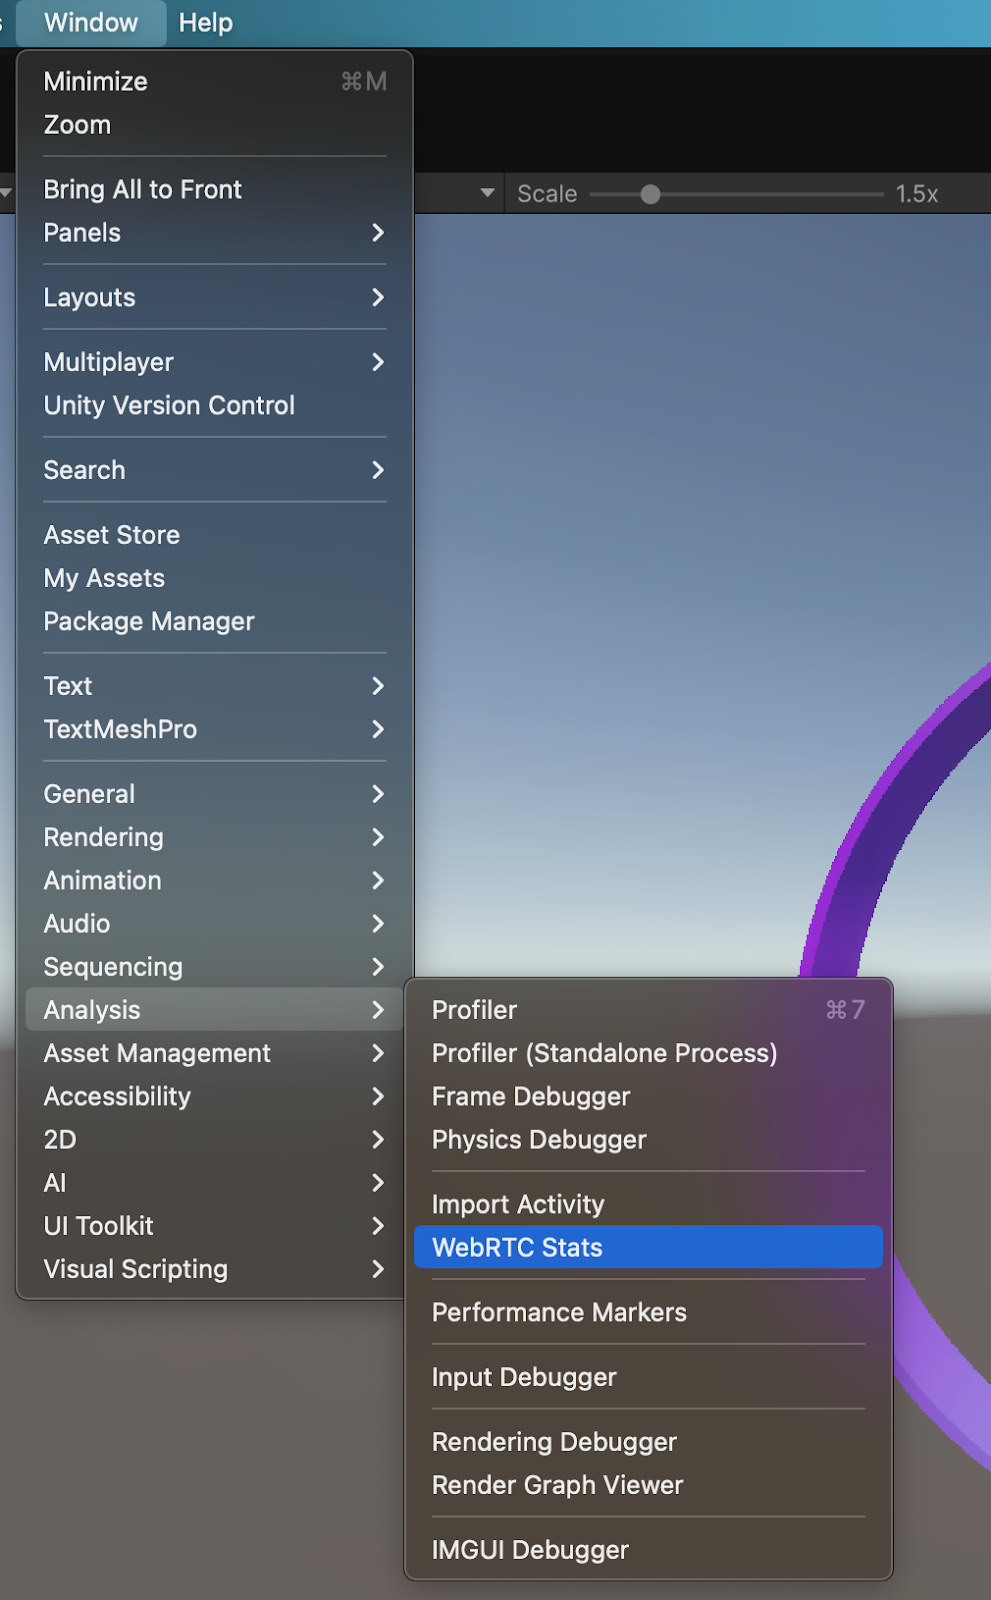The height and width of the screenshot is (1600, 991).
Task: Expand the 2D submenu
Action: 215,1140
